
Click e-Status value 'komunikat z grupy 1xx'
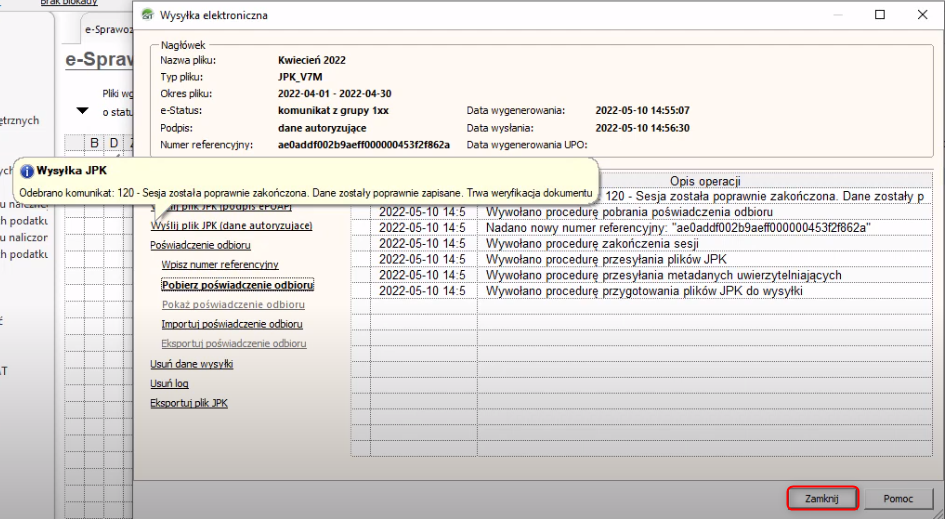point(333,111)
